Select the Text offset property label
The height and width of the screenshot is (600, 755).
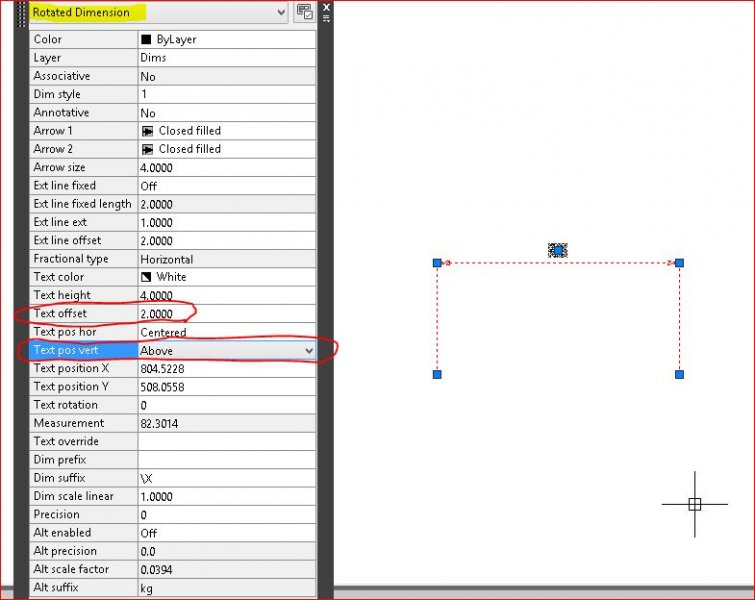(x=84, y=313)
